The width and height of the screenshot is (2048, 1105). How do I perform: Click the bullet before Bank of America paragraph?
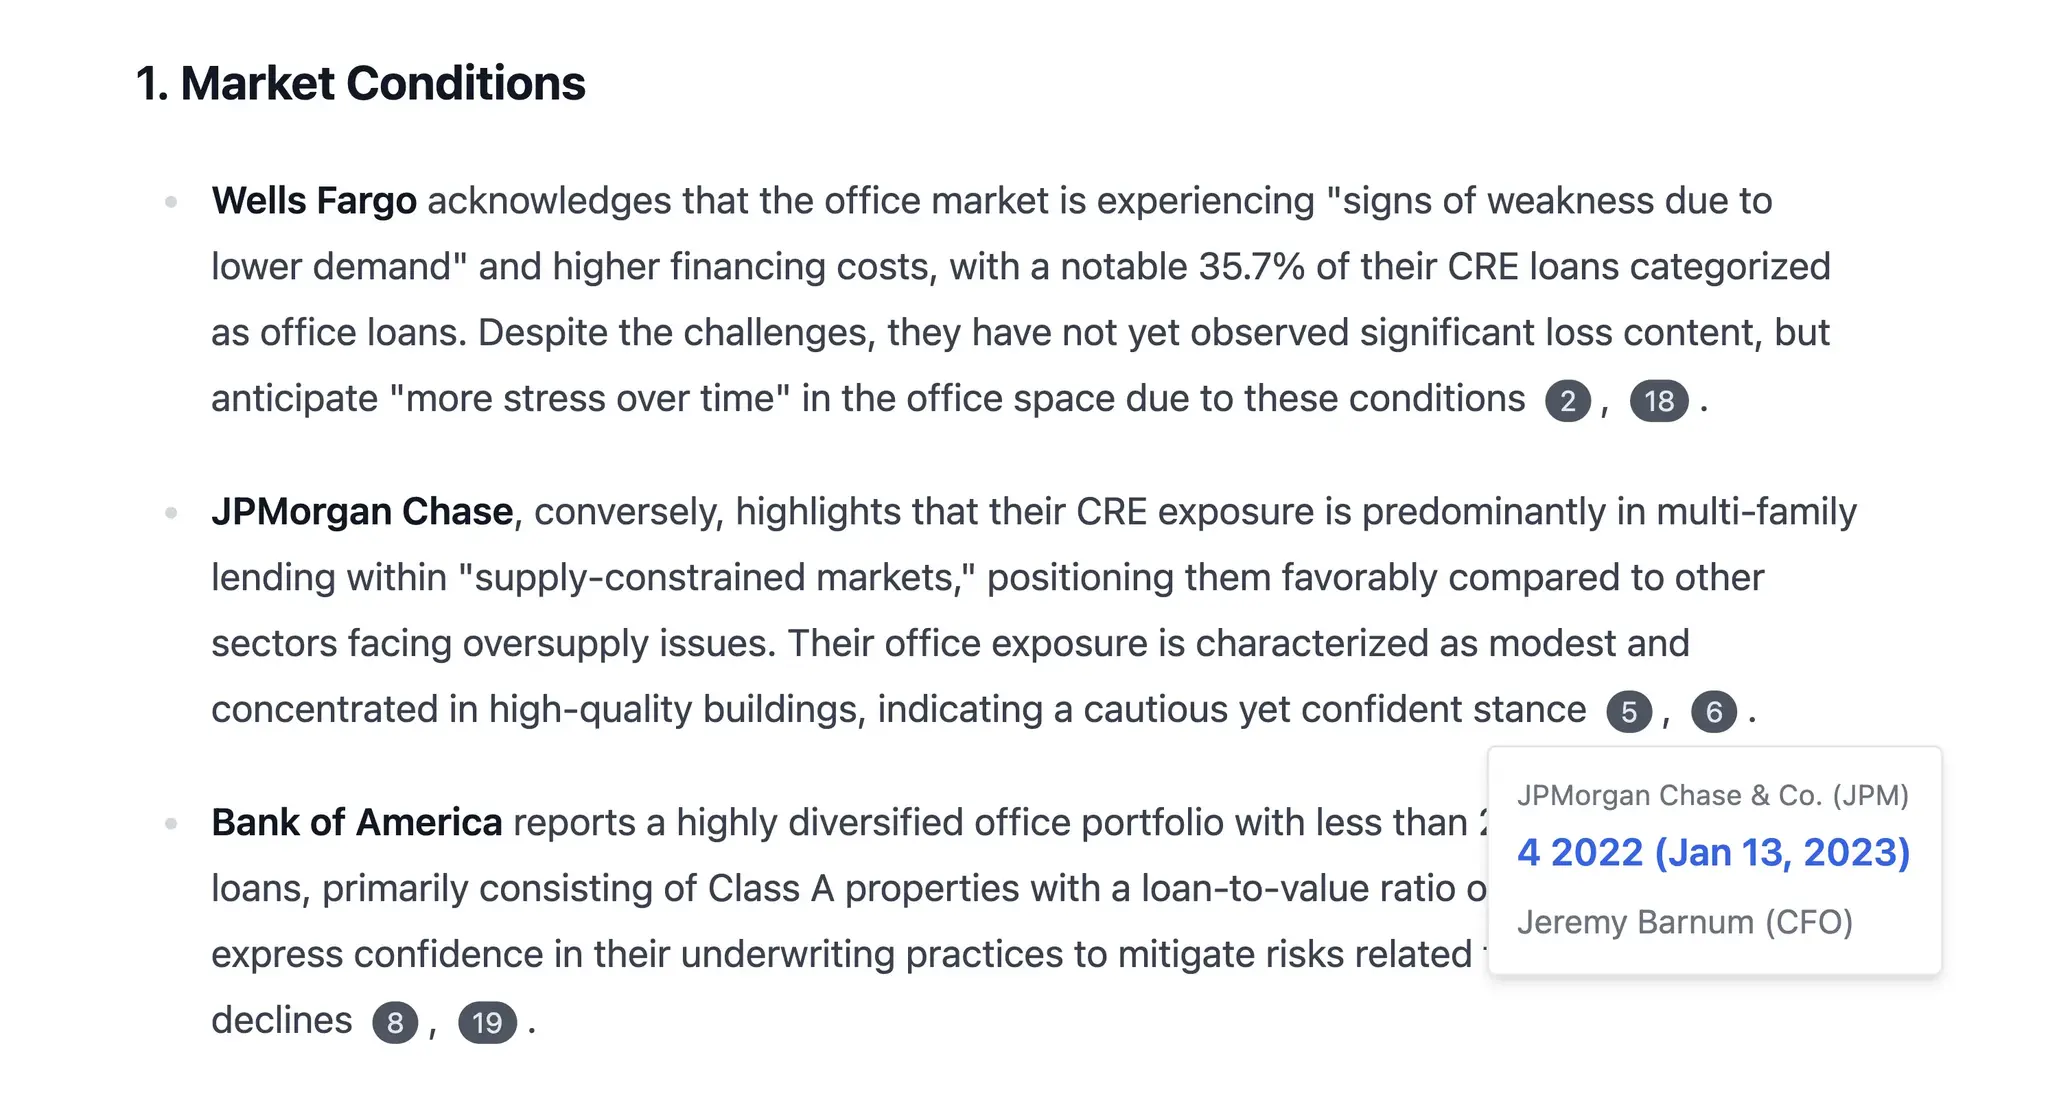click(x=171, y=824)
